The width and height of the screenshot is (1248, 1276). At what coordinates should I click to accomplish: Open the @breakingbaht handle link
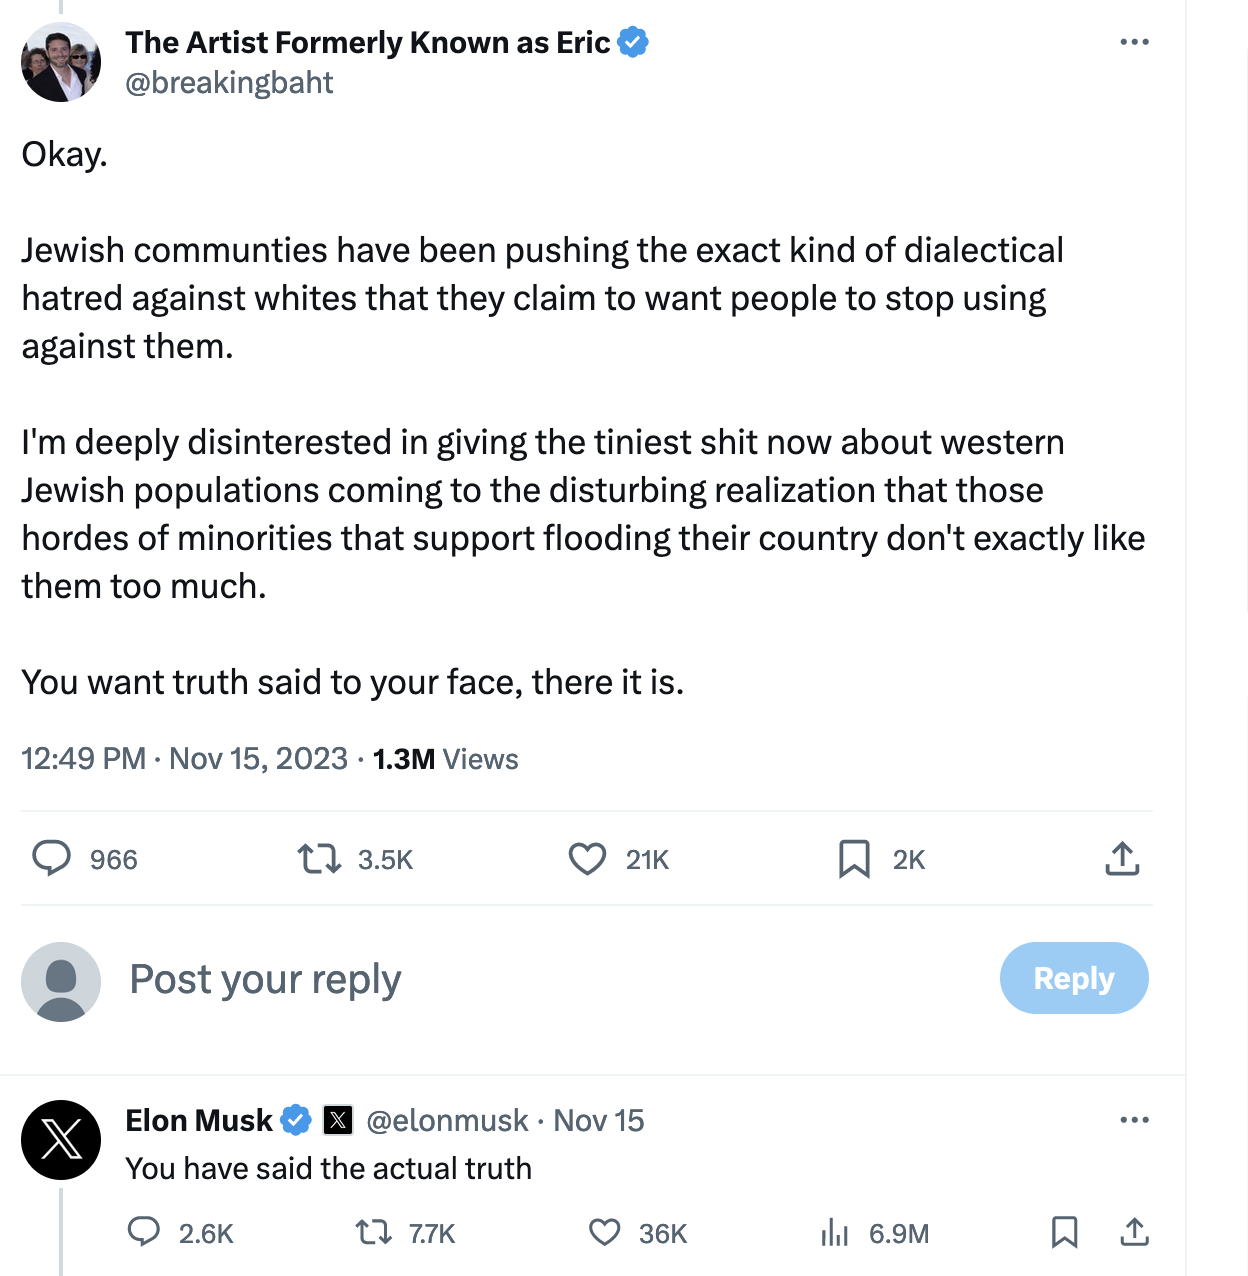click(229, 83)
